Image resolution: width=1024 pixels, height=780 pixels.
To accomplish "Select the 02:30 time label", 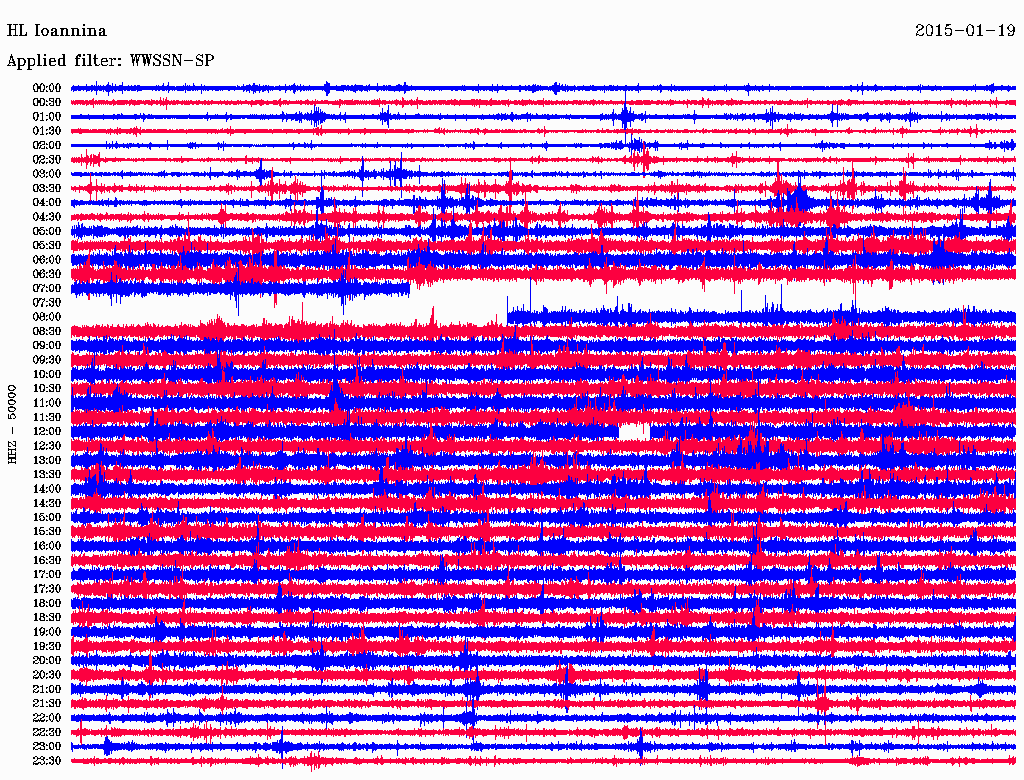I will (x=47, y=159).
